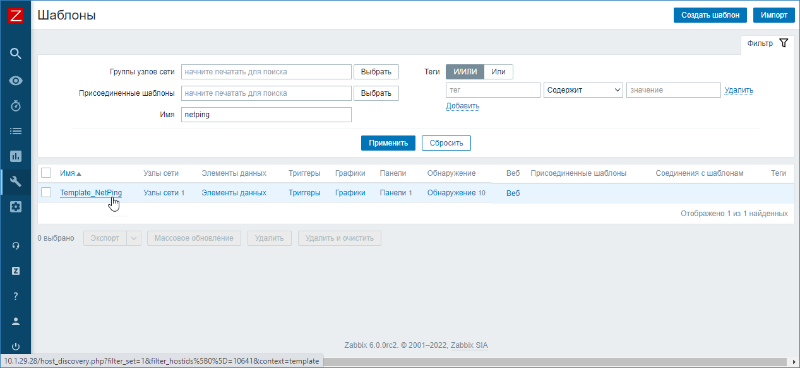Click the Support headset icon
This screenshot has width=800, height=368.
pyautogui.click(x=16, y=246)
